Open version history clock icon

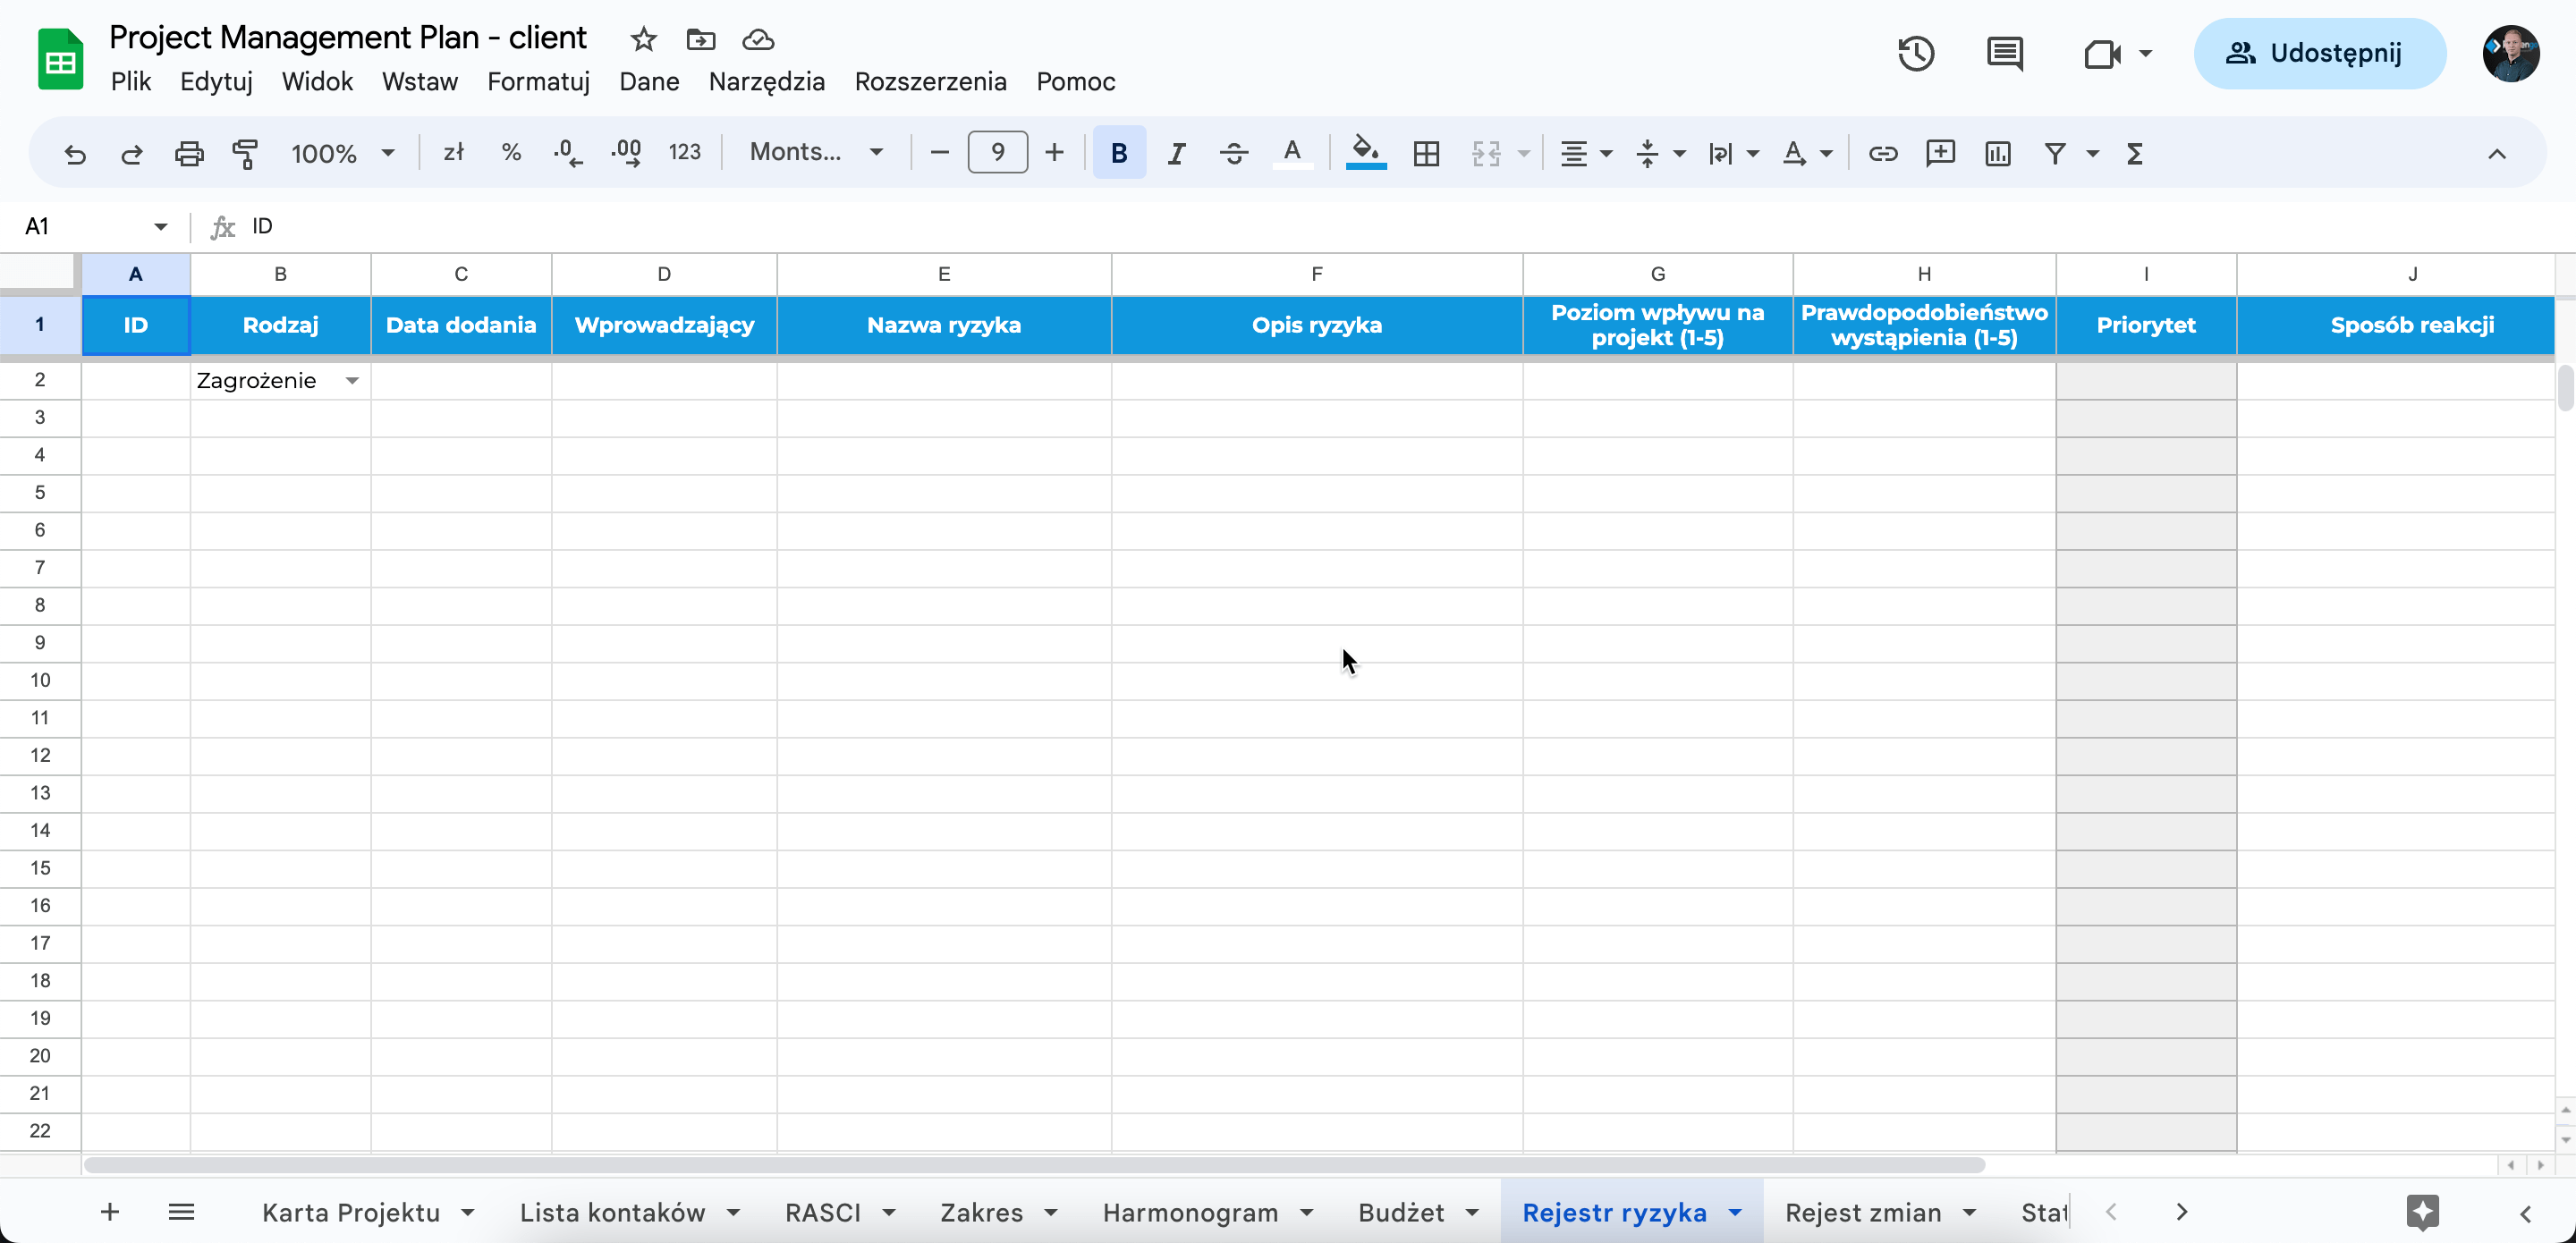(x=1915, y=53)
